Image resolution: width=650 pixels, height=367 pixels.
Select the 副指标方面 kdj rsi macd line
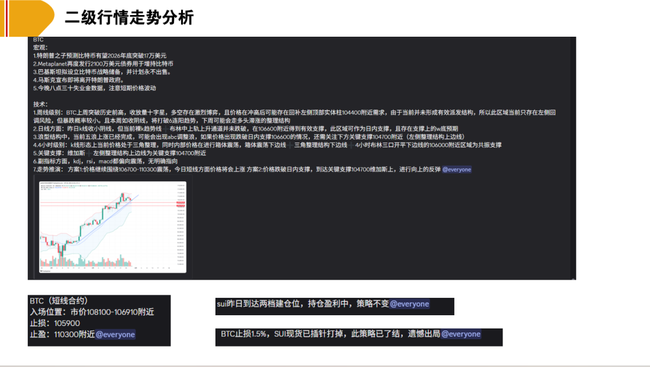(x=105, y=161)
